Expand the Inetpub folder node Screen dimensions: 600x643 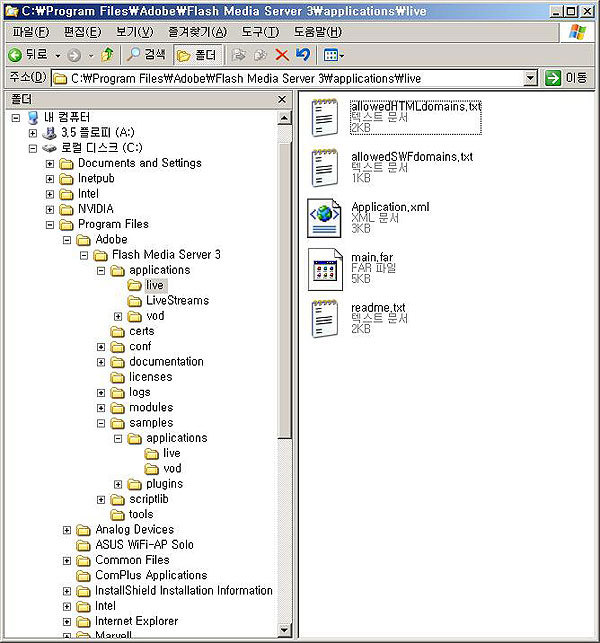click(x=50, y=179)
